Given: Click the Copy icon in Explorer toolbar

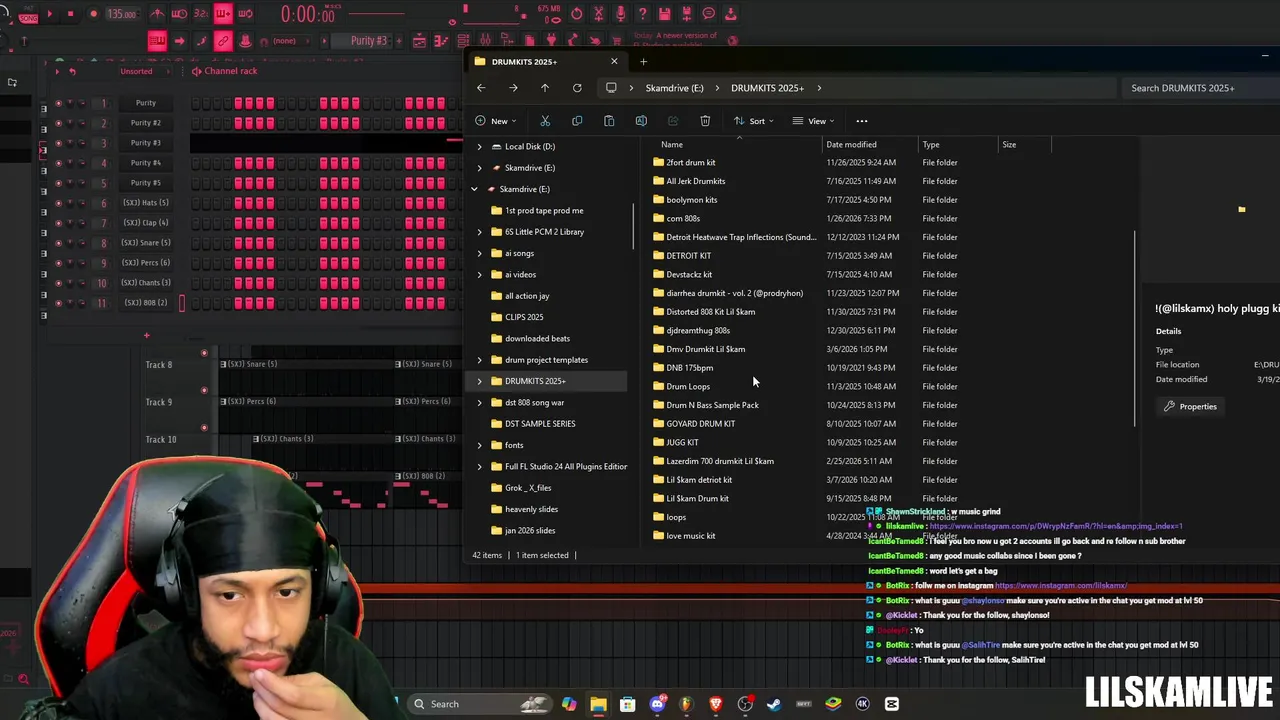Looking at the screenshot, I should tap(577, 121).
